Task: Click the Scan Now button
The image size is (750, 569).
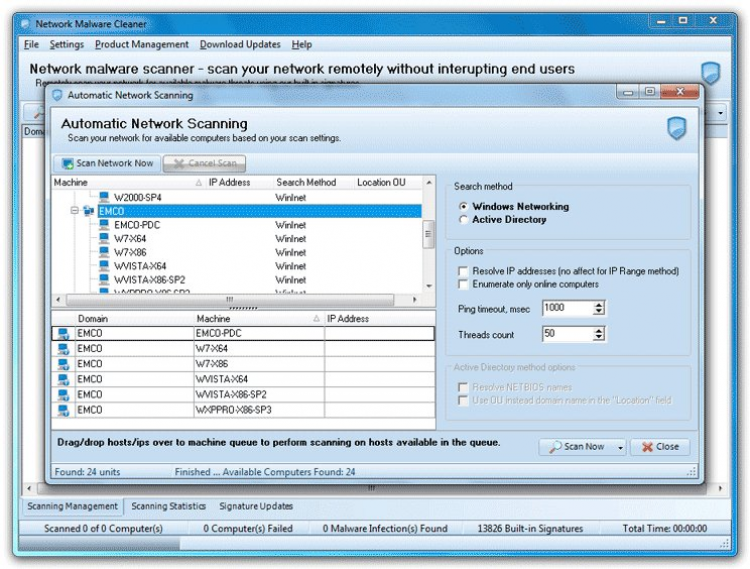Action: coord(577,447)
